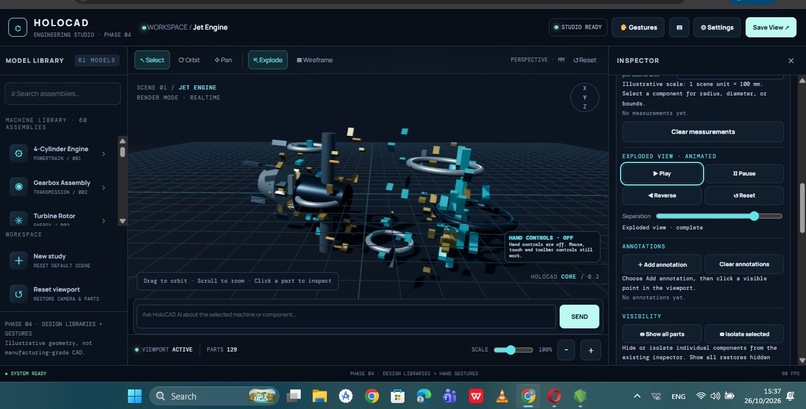The image size is (806, 409).
Task: Click the HoloCAD logo icon
Action: 17,27
